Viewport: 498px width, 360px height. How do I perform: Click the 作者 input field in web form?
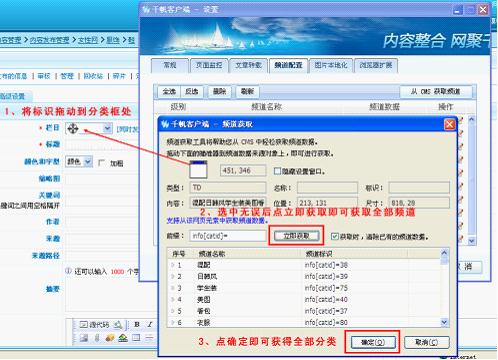[x=102, y=221]
